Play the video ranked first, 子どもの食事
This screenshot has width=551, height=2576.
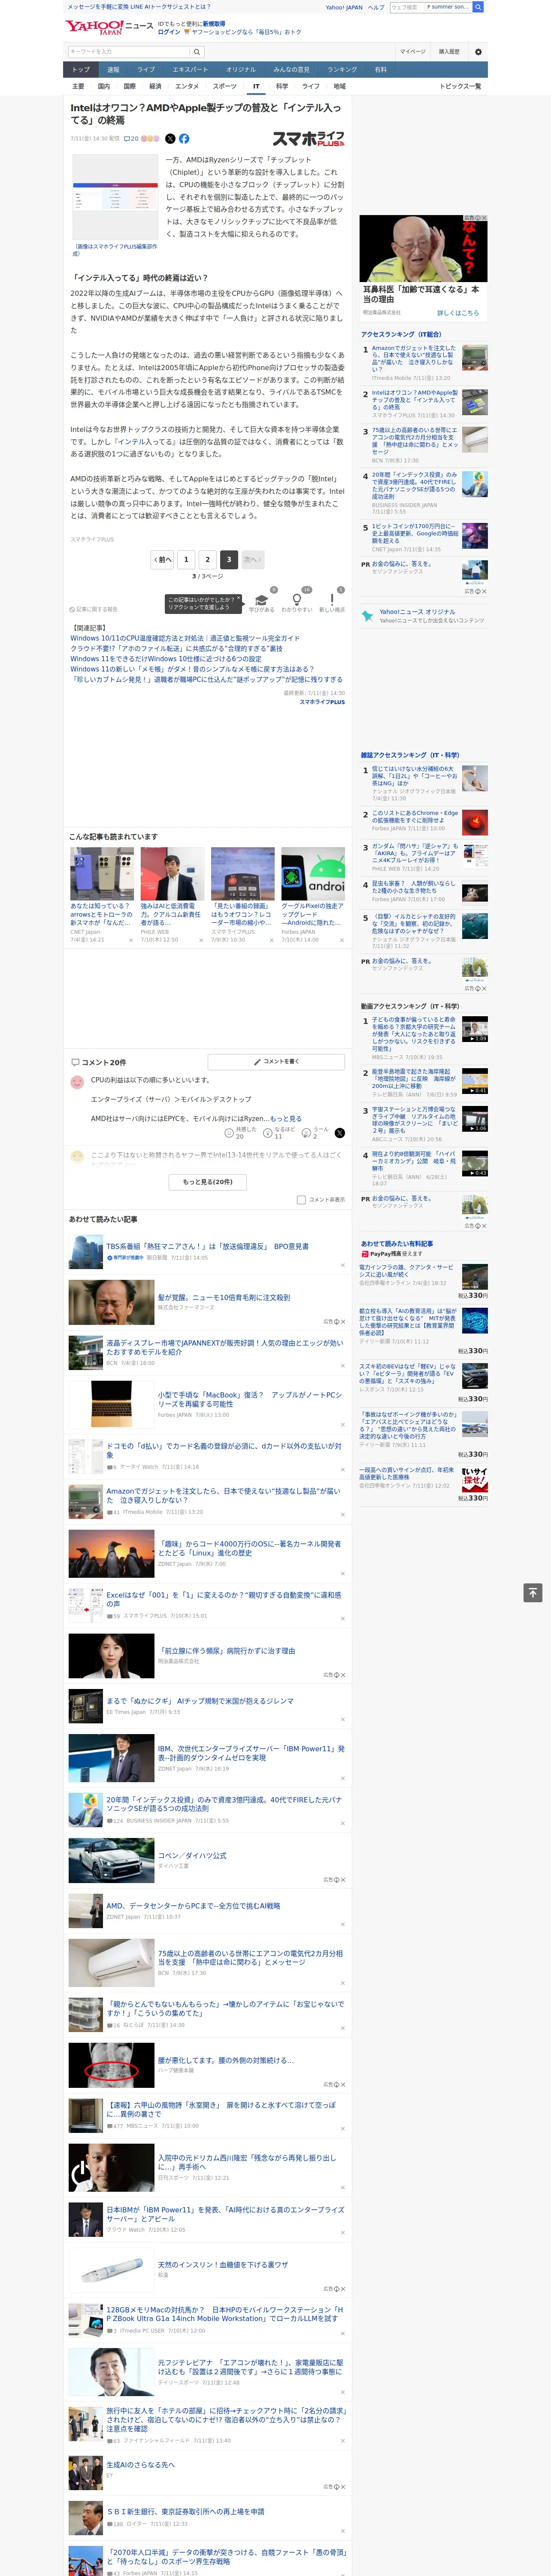coord(475,1029)
